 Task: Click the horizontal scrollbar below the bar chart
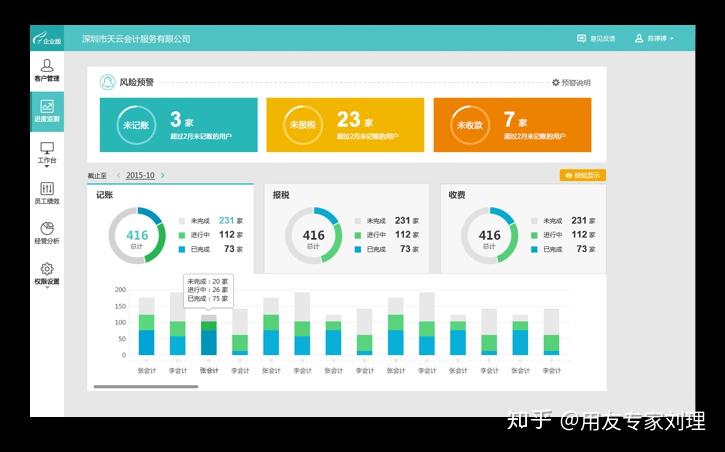[x=146, y=386]
